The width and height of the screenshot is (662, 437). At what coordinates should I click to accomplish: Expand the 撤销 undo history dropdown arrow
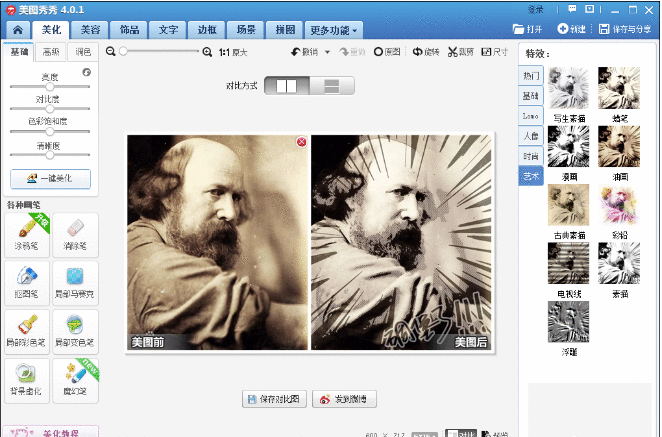coord(327,52)
